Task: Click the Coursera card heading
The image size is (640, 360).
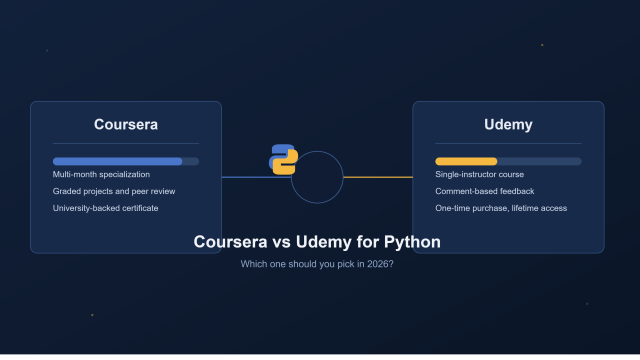Action: coord(126,124)
